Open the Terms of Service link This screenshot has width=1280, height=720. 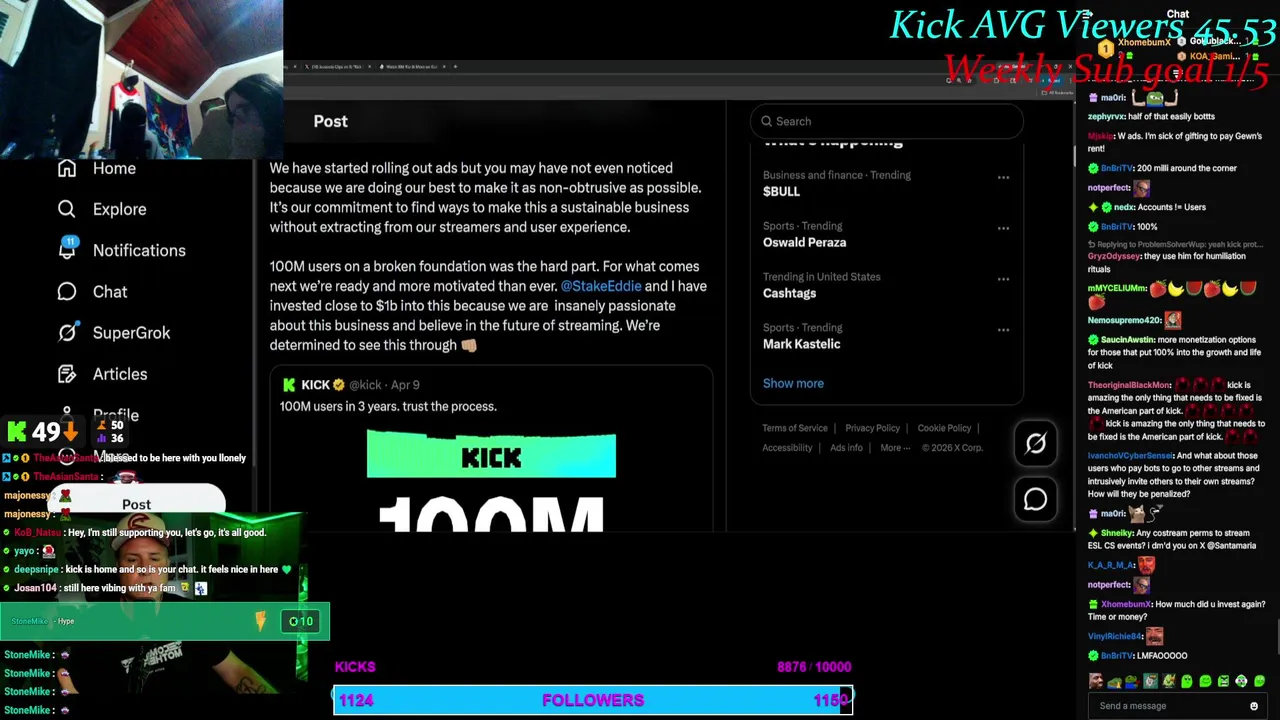pyautogui.click(x=795, y=428)
